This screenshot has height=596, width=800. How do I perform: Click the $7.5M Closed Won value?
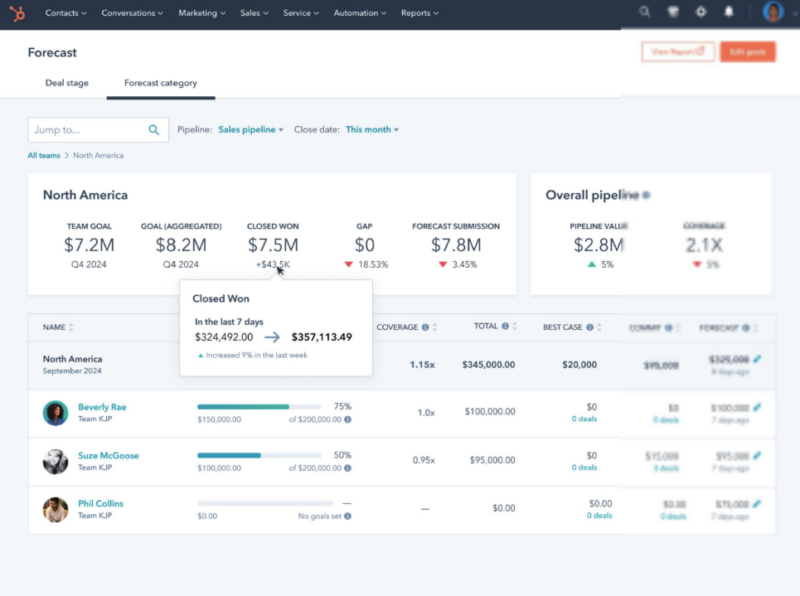(273, 245)
